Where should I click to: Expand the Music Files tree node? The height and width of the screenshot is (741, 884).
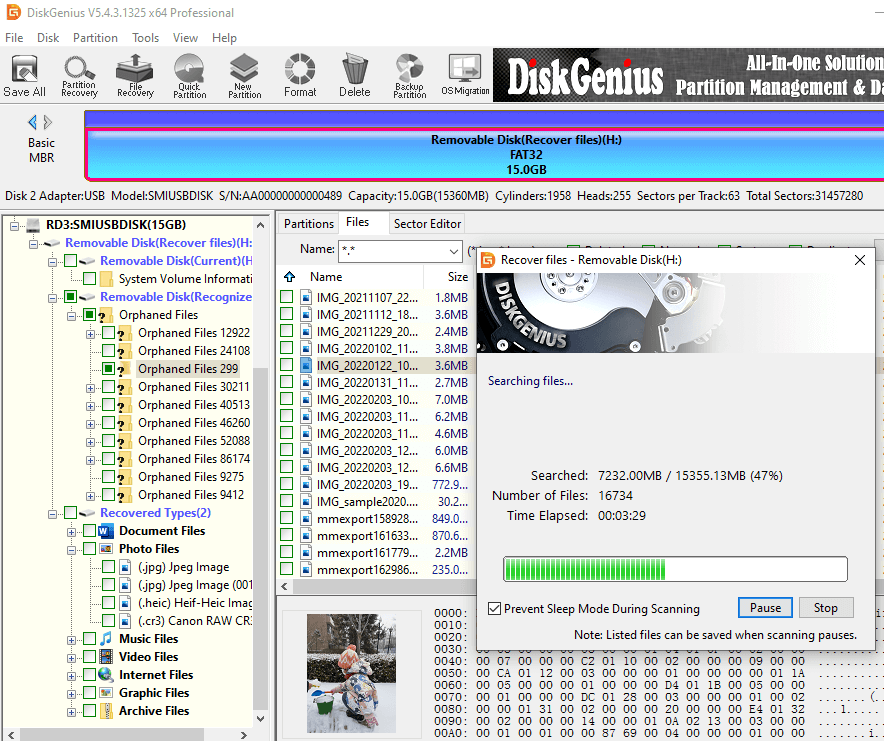pos(72,639)
